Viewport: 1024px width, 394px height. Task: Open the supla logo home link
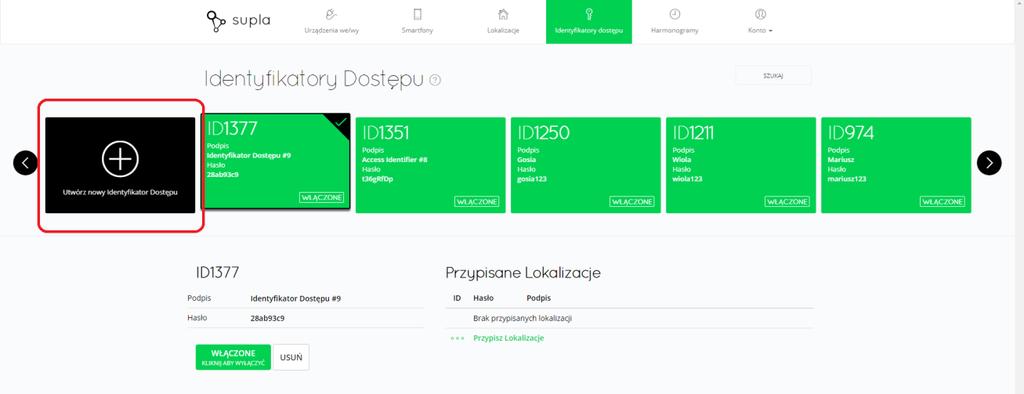[238, 21]
